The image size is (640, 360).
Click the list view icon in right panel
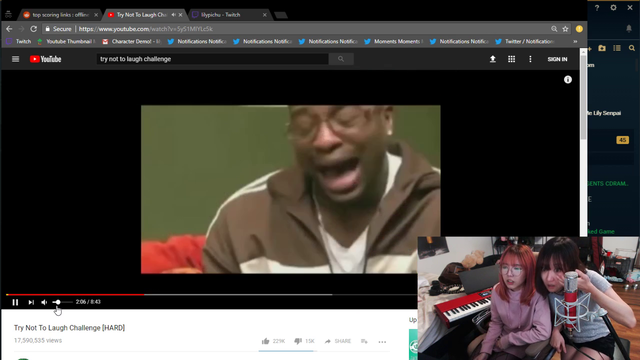(617, 48)
